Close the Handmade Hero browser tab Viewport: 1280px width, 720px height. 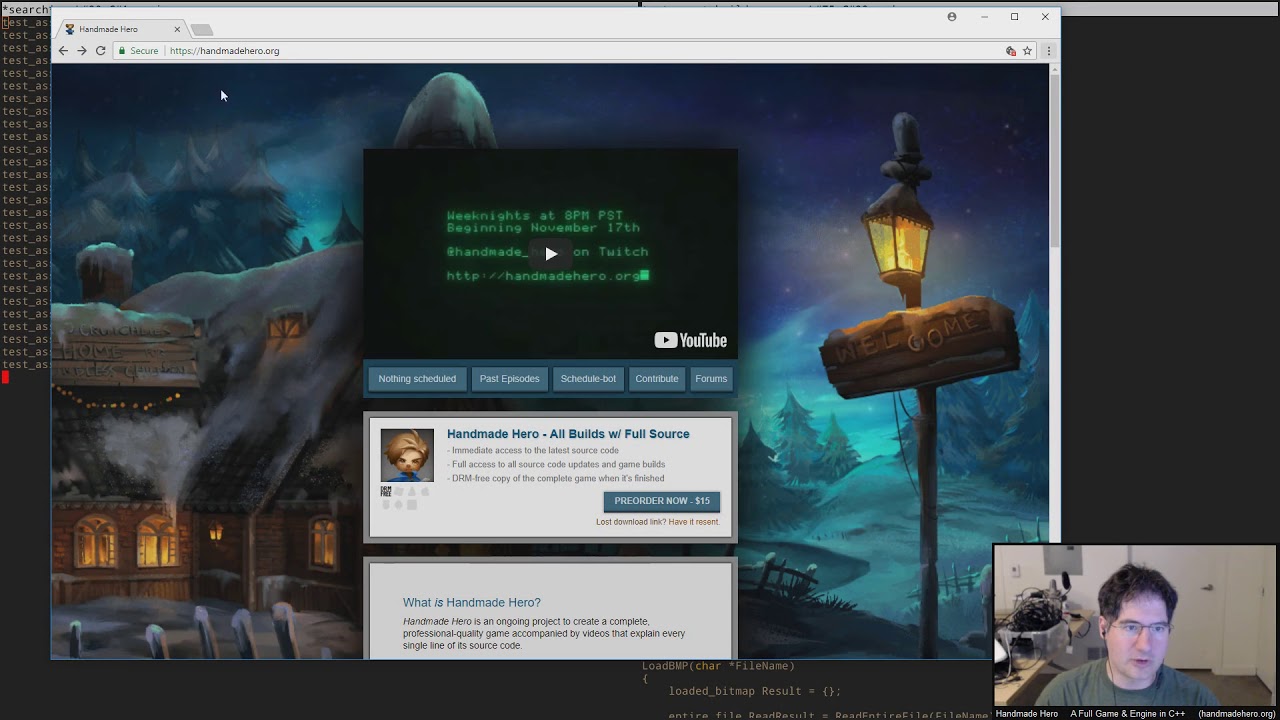177,29
